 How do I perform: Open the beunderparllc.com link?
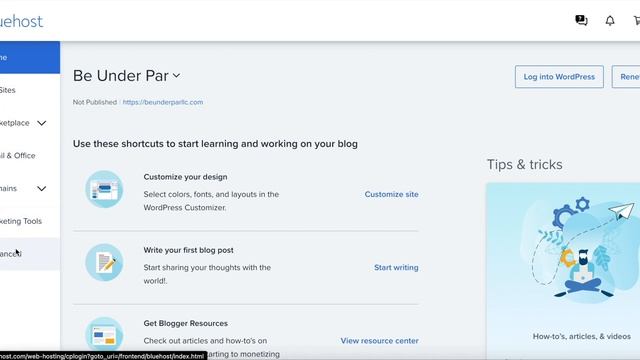[x=163, y=102]
